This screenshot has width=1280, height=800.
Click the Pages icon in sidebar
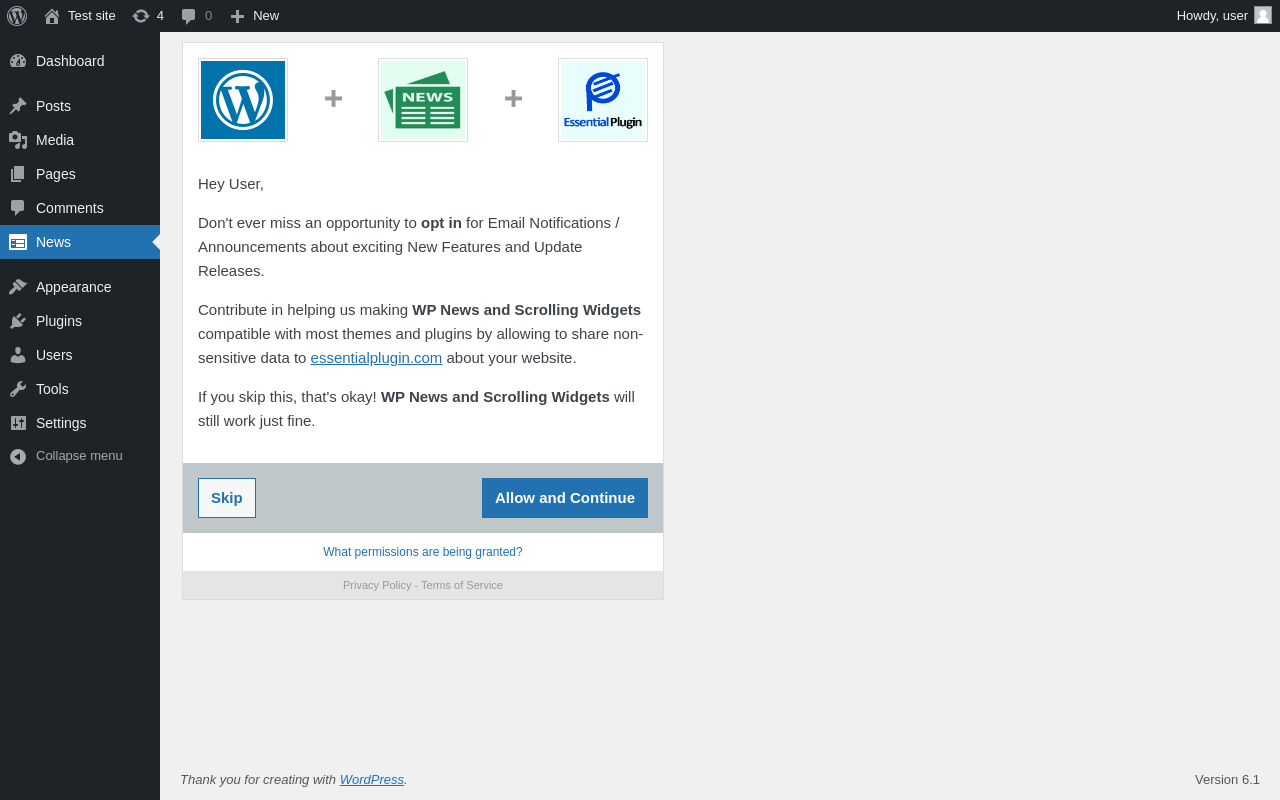[x=18, y=174]
